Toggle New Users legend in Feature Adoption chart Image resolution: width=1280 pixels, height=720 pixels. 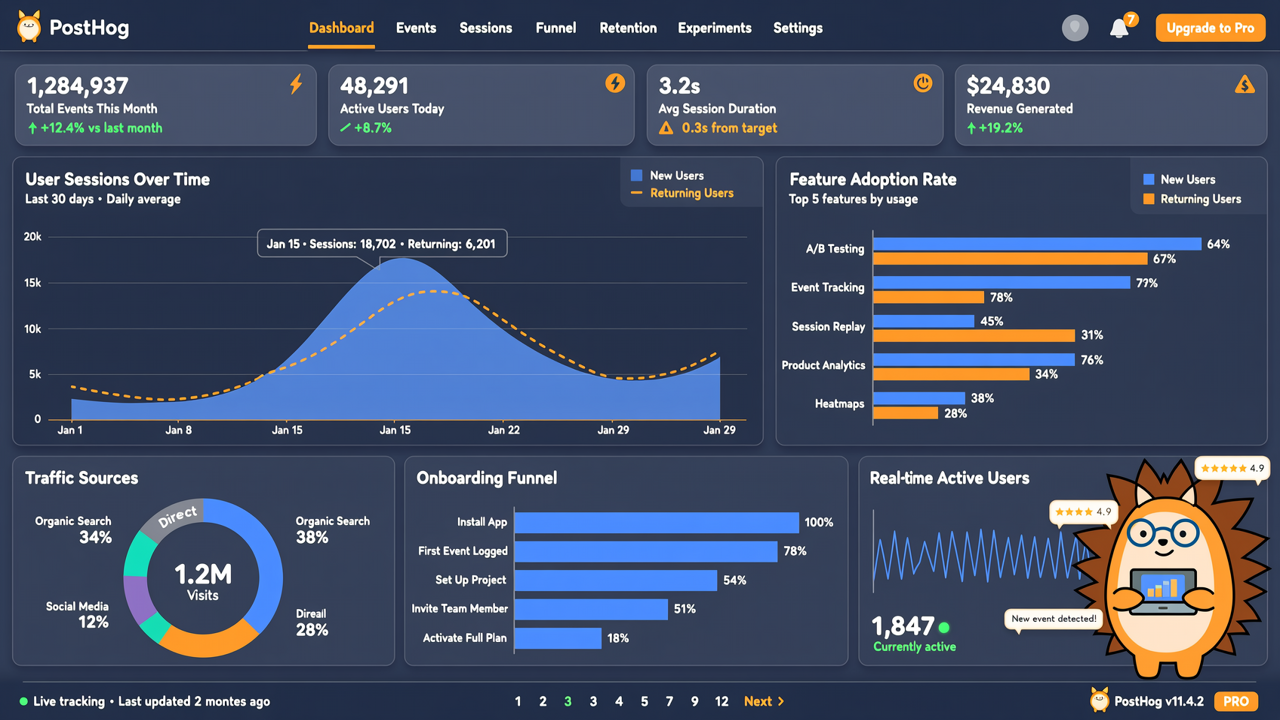pyautogui.click(x=1179, y=179)
